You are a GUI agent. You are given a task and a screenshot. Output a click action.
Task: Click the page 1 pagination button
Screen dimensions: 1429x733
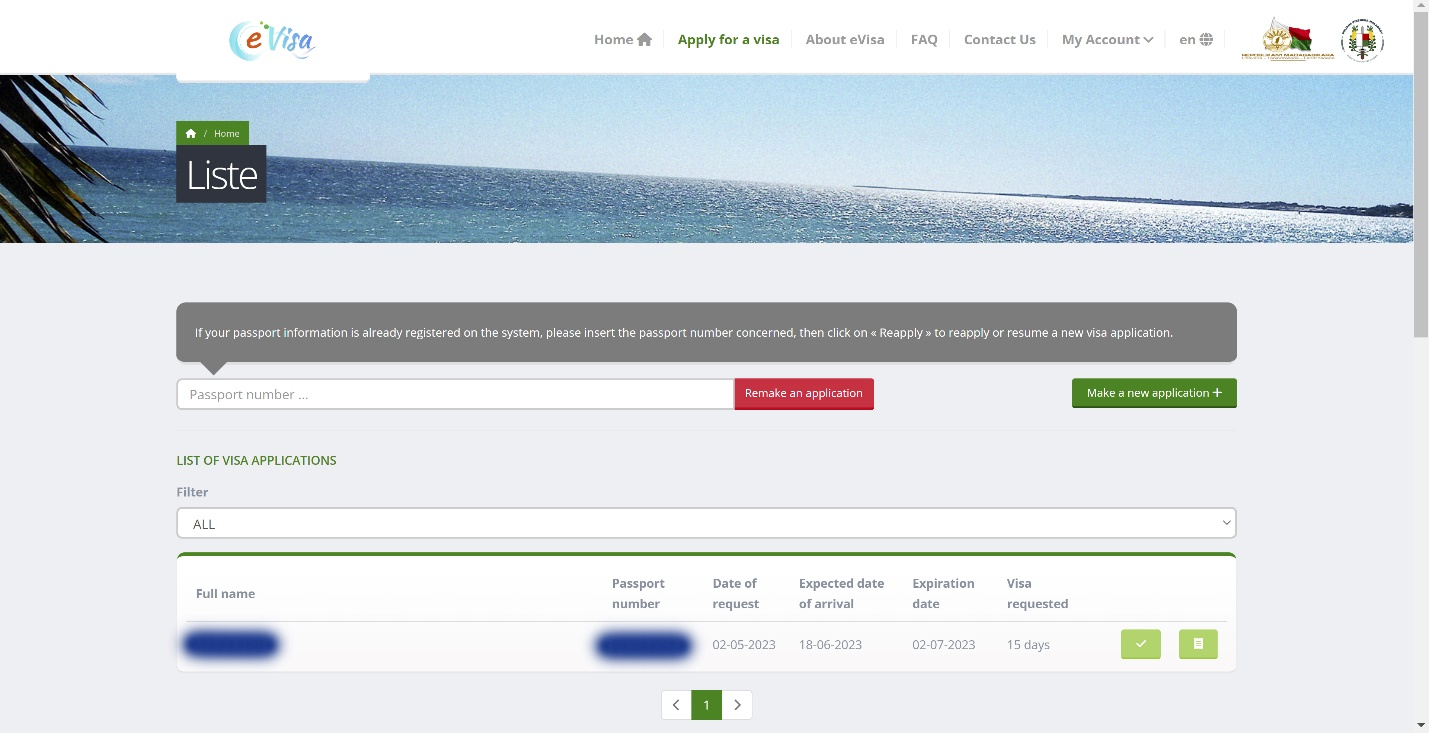point(706,705)
